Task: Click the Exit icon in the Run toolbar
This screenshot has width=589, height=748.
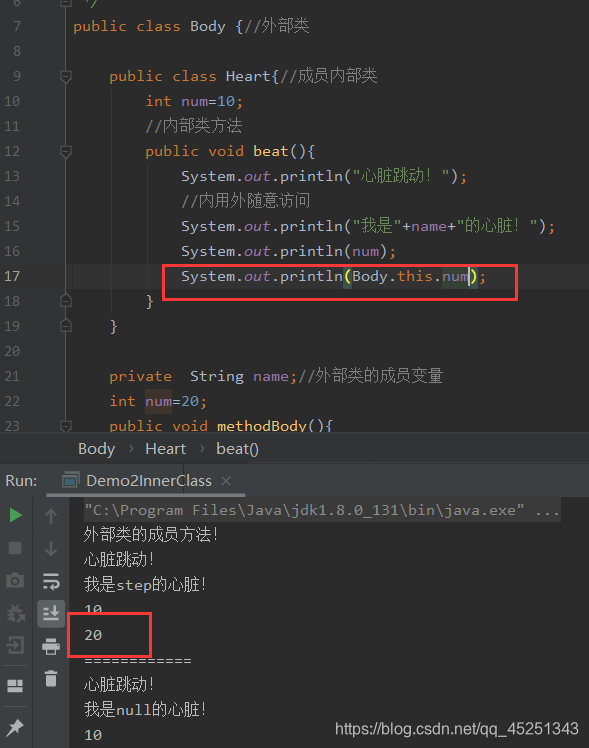Action: coord(15,645)
